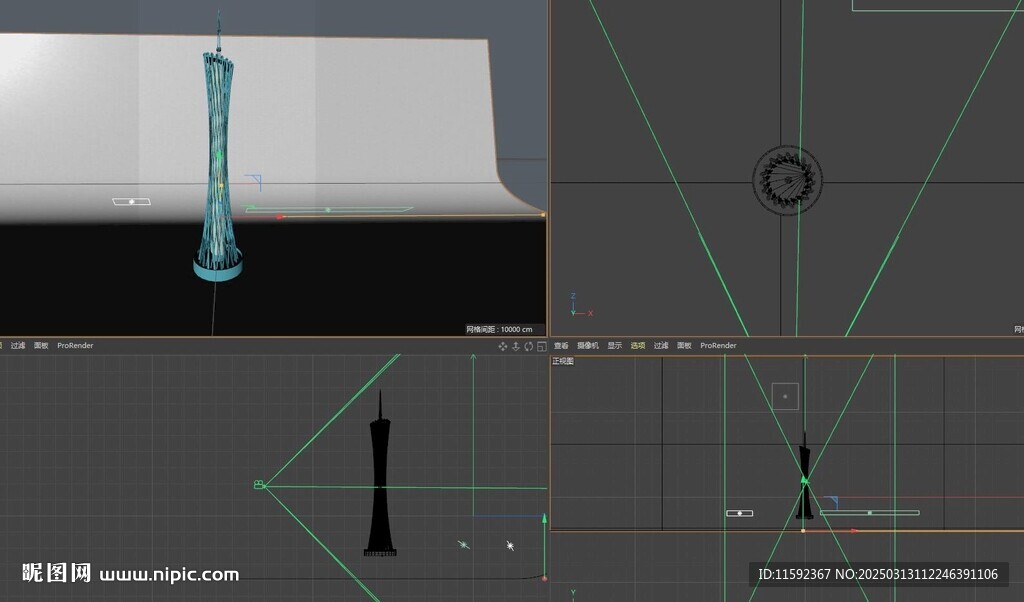Screen dimensions: 1024x602
Task: Click the 正视图 viewport label
Action: tap(563, 361)
